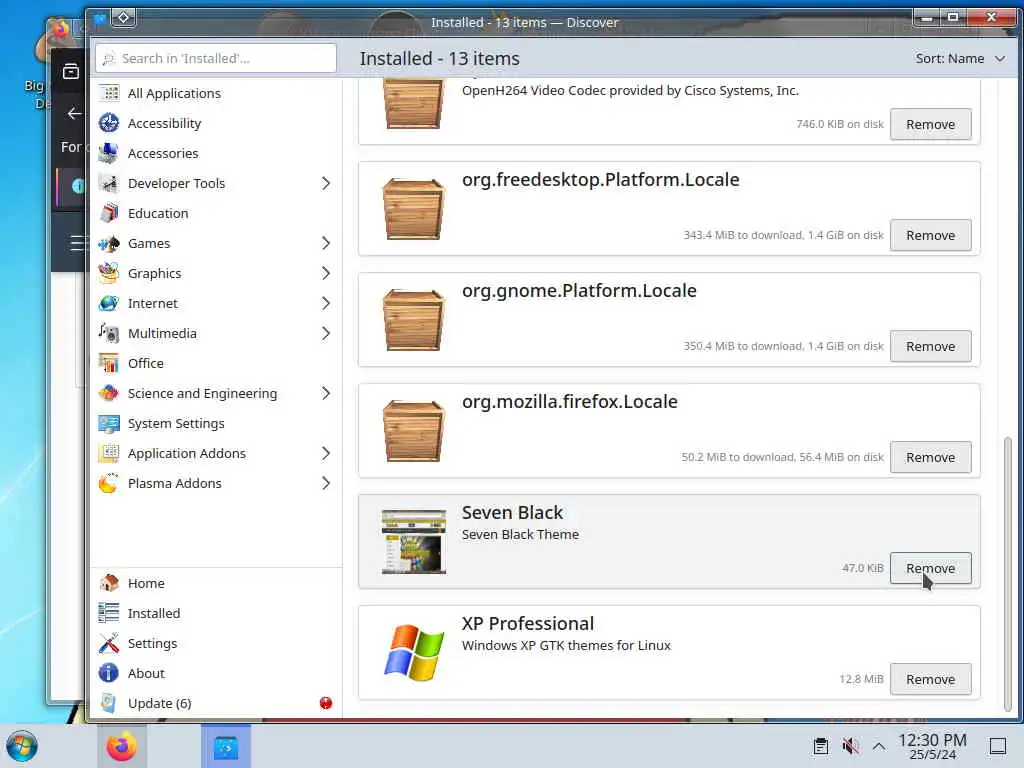Click the All Applications category icon
This screenshot has width=1024, height=768.
point(109,93)
